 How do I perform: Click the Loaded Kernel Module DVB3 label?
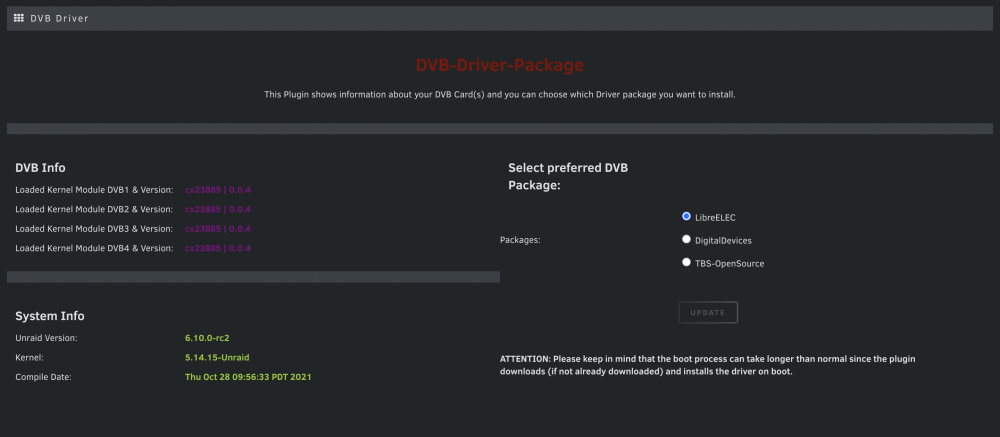click(94, 229)
